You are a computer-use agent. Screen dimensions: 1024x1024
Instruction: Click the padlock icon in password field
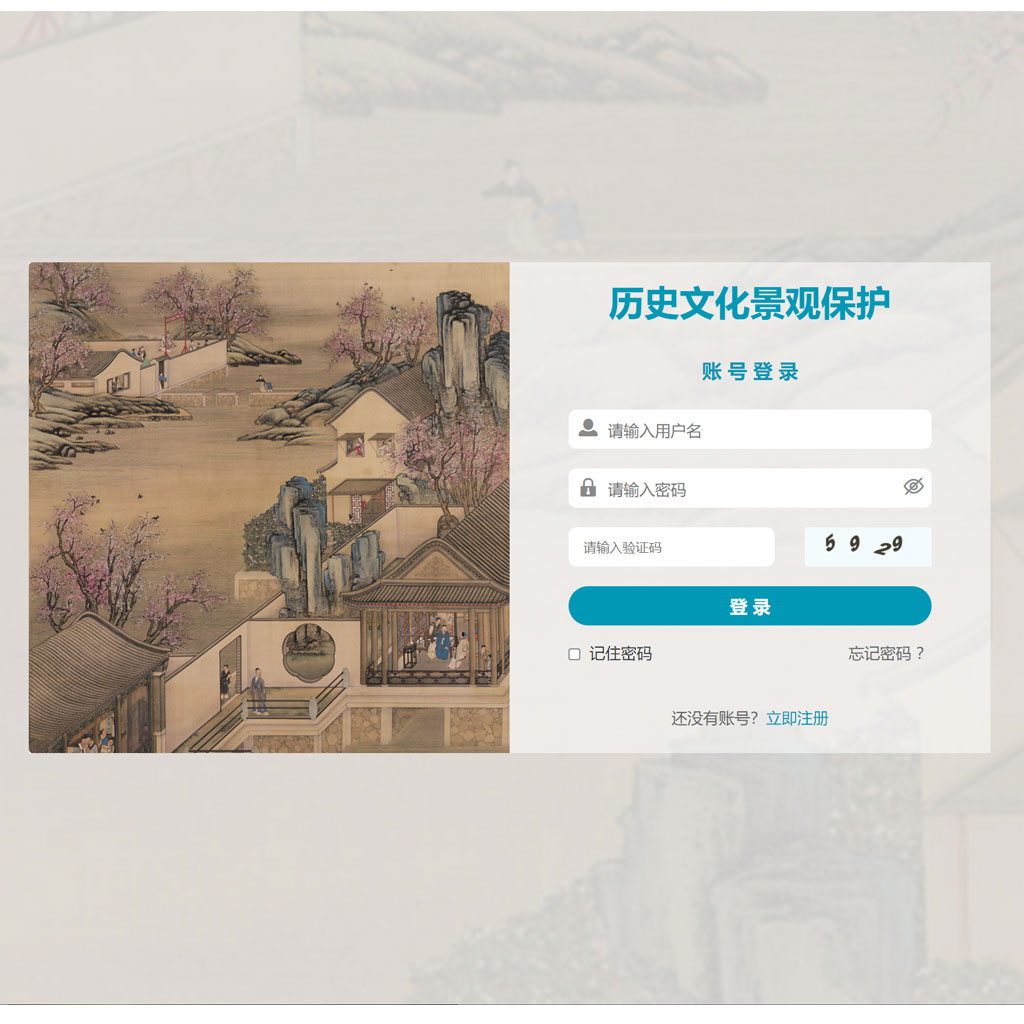pyautogui.click(x=588, y=487)
